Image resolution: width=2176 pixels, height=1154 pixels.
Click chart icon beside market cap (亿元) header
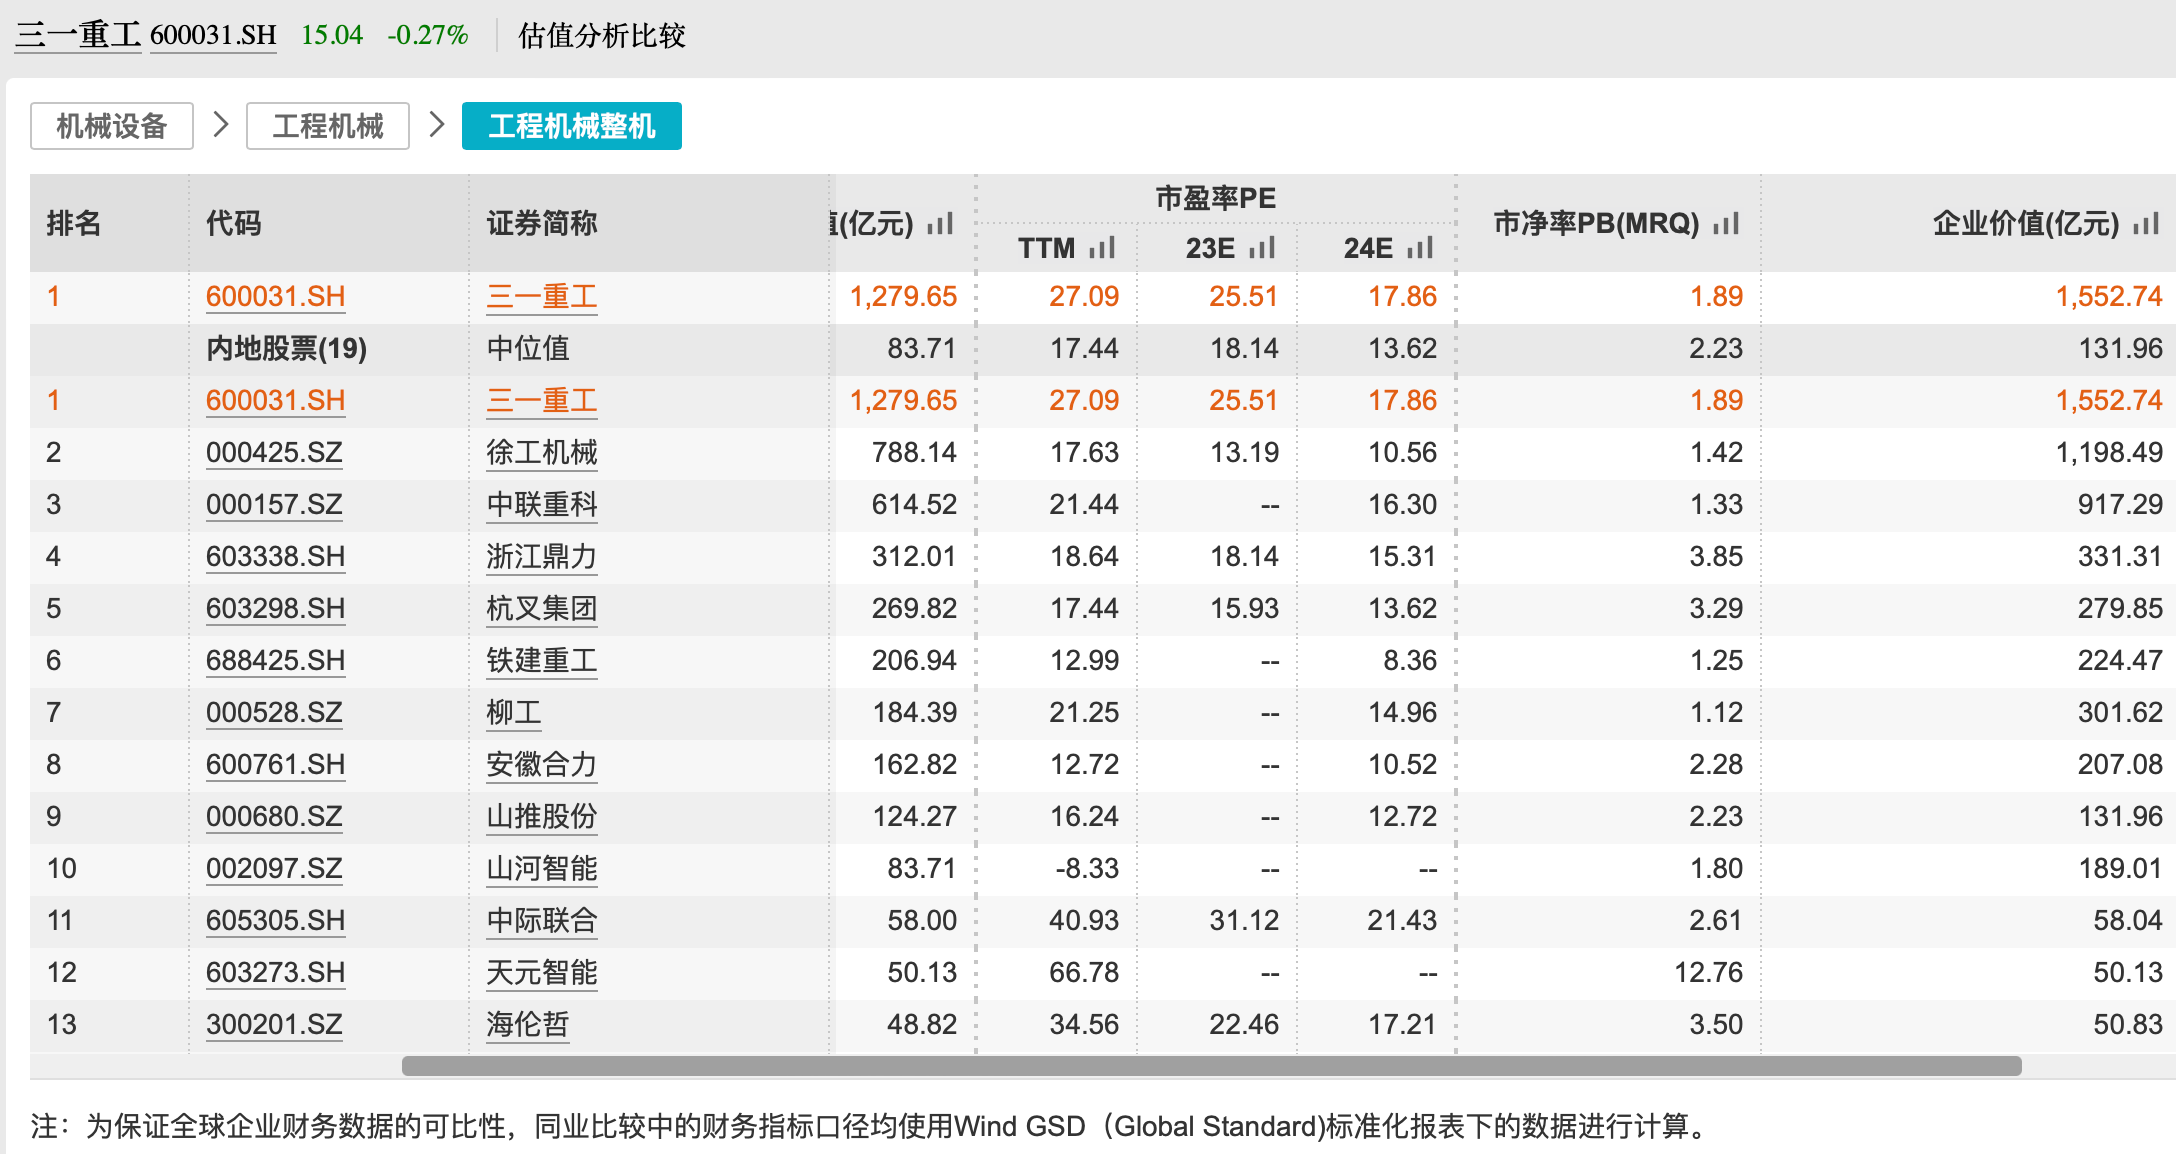(x=940, y=223)
